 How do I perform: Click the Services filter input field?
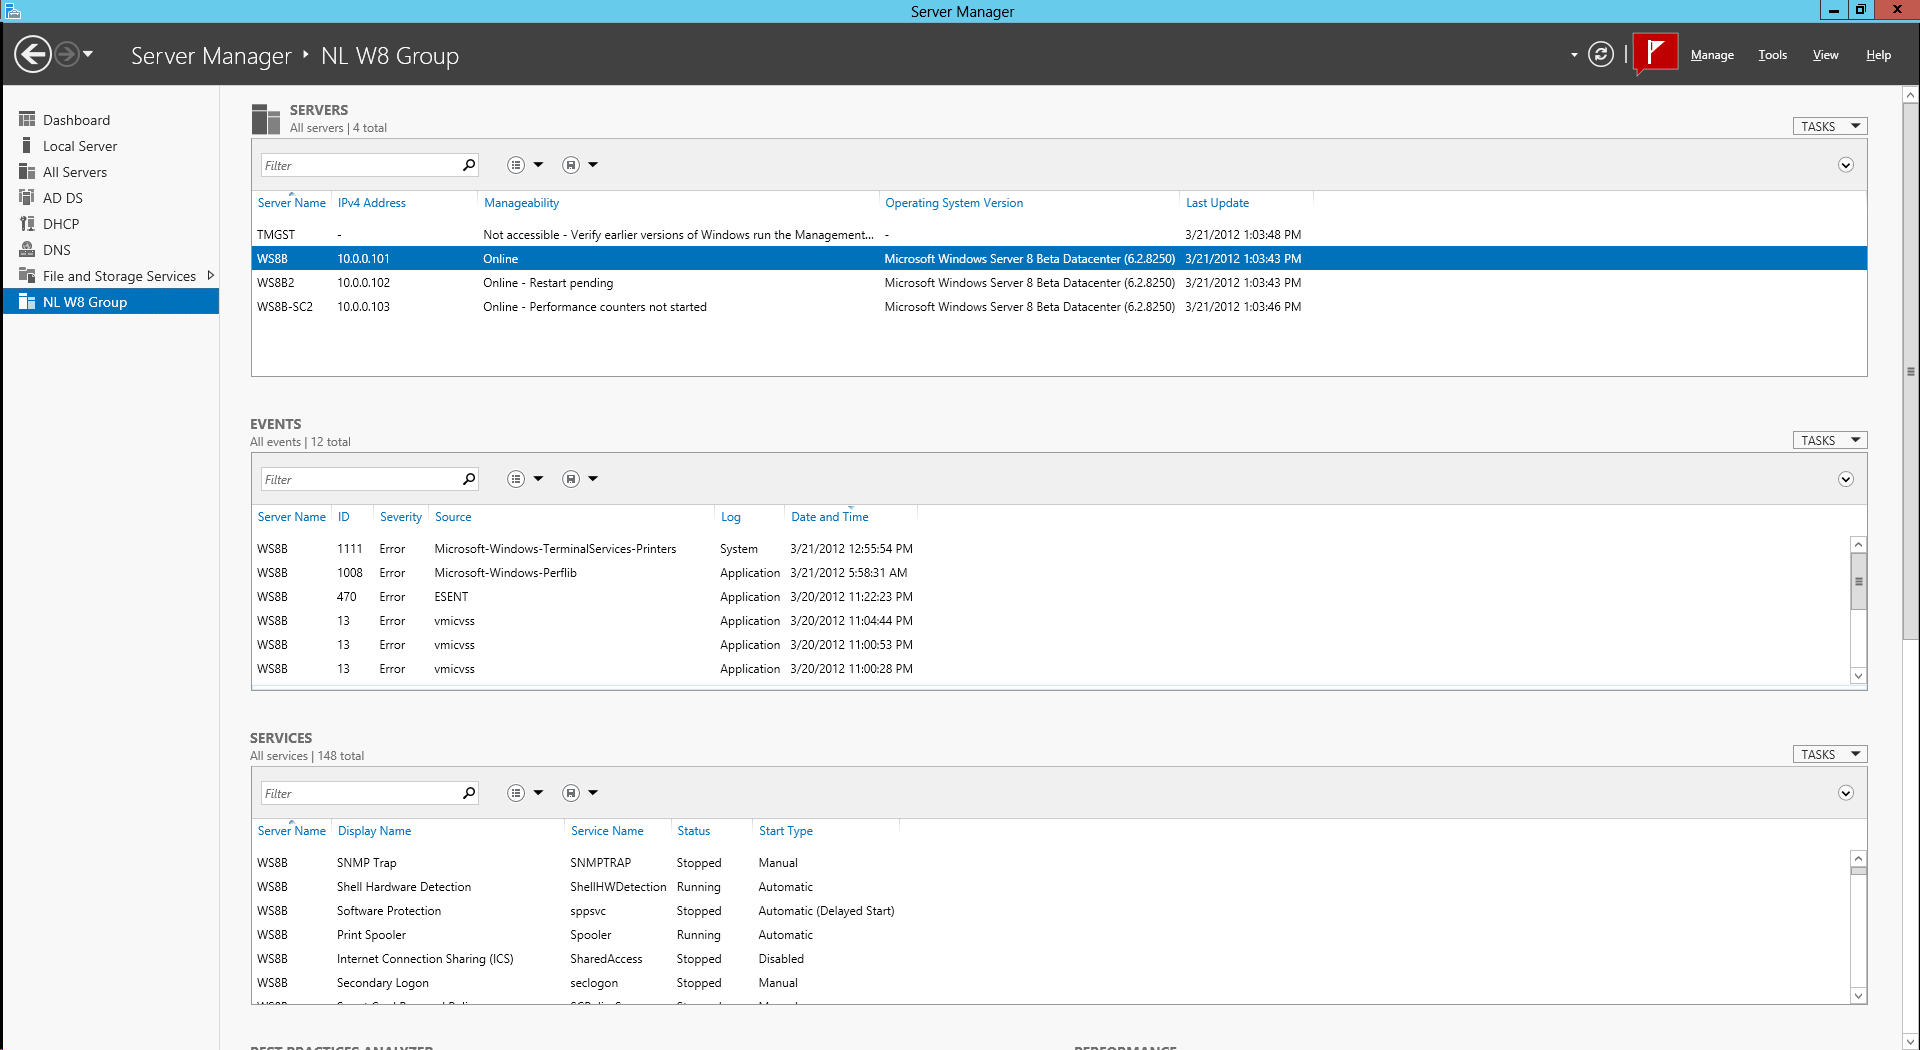click(x=360, y=793)
